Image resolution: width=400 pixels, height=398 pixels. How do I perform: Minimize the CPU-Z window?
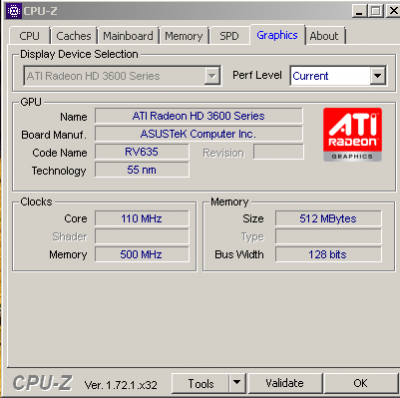tap(359, 11)
